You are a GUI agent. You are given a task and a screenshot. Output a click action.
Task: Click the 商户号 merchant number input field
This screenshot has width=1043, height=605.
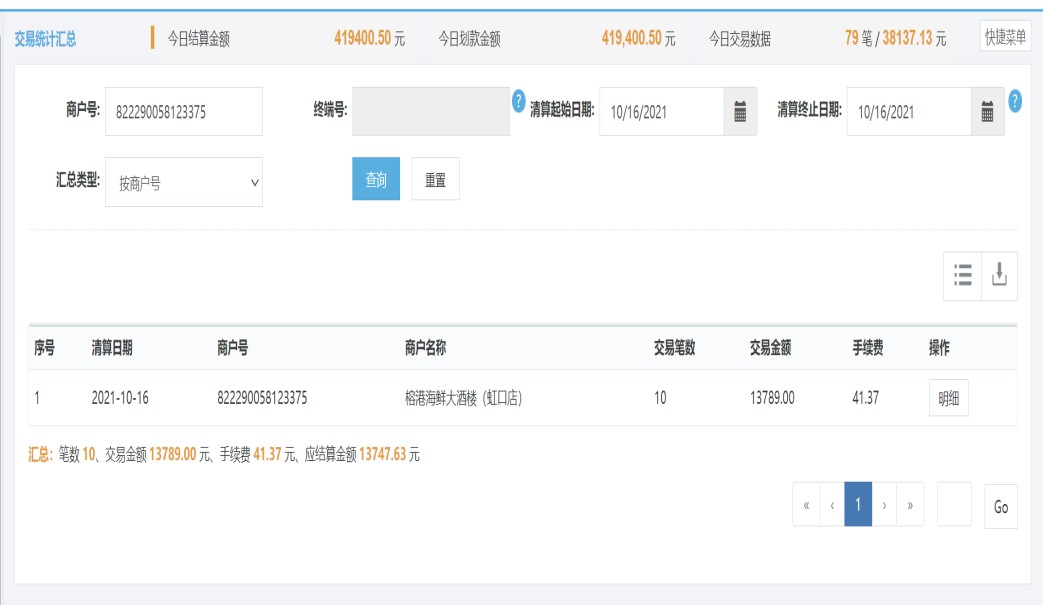(x=184, y=112)
